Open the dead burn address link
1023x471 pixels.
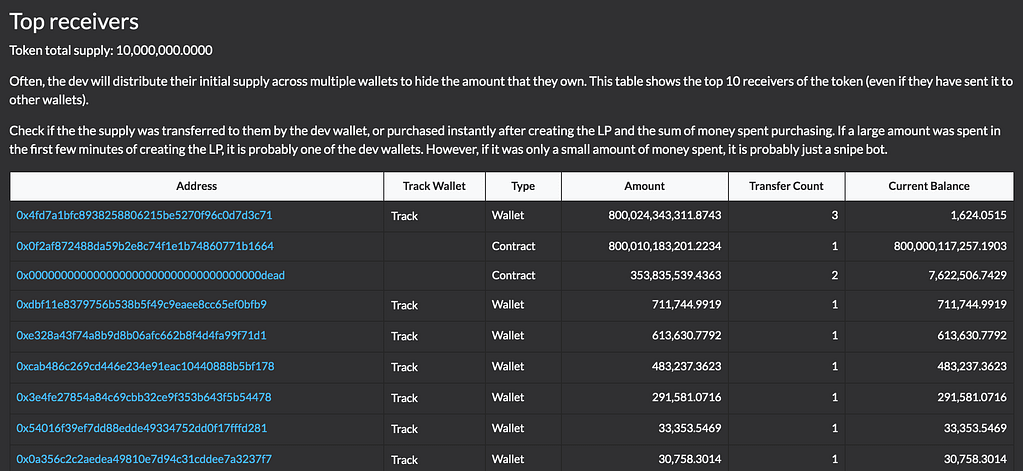pyautogui.click(x=151, y=275)
